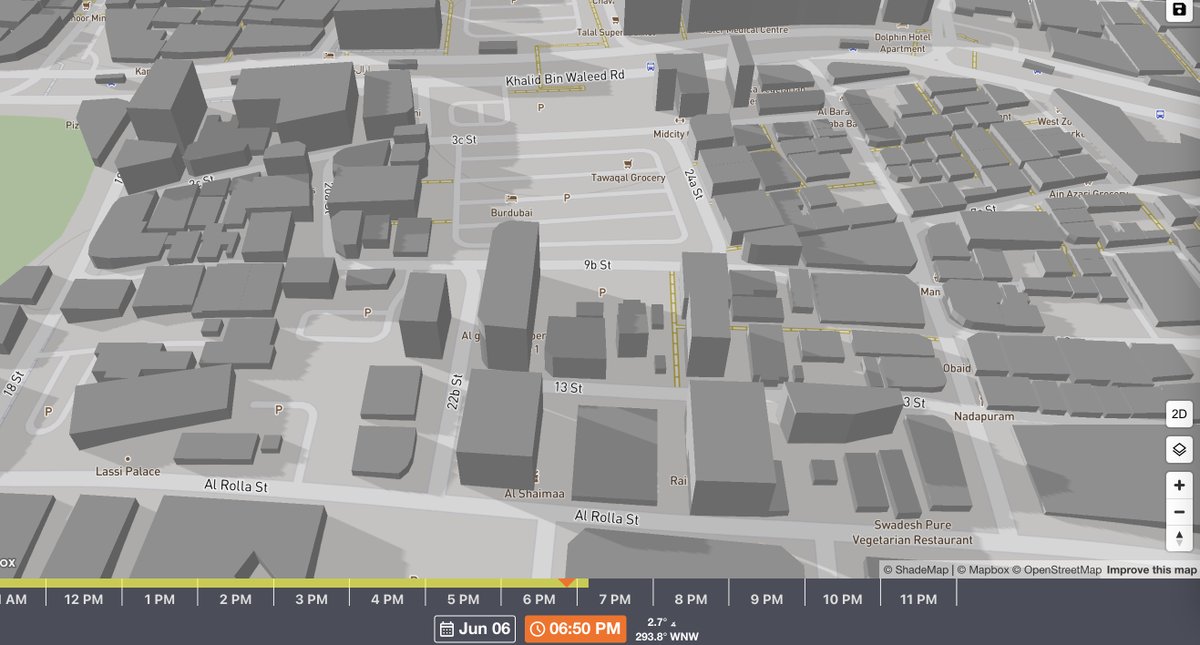The image size is (1200, 645).
Task: Click the 293.8° WNW sun direction readout
Action: point(668,634)
